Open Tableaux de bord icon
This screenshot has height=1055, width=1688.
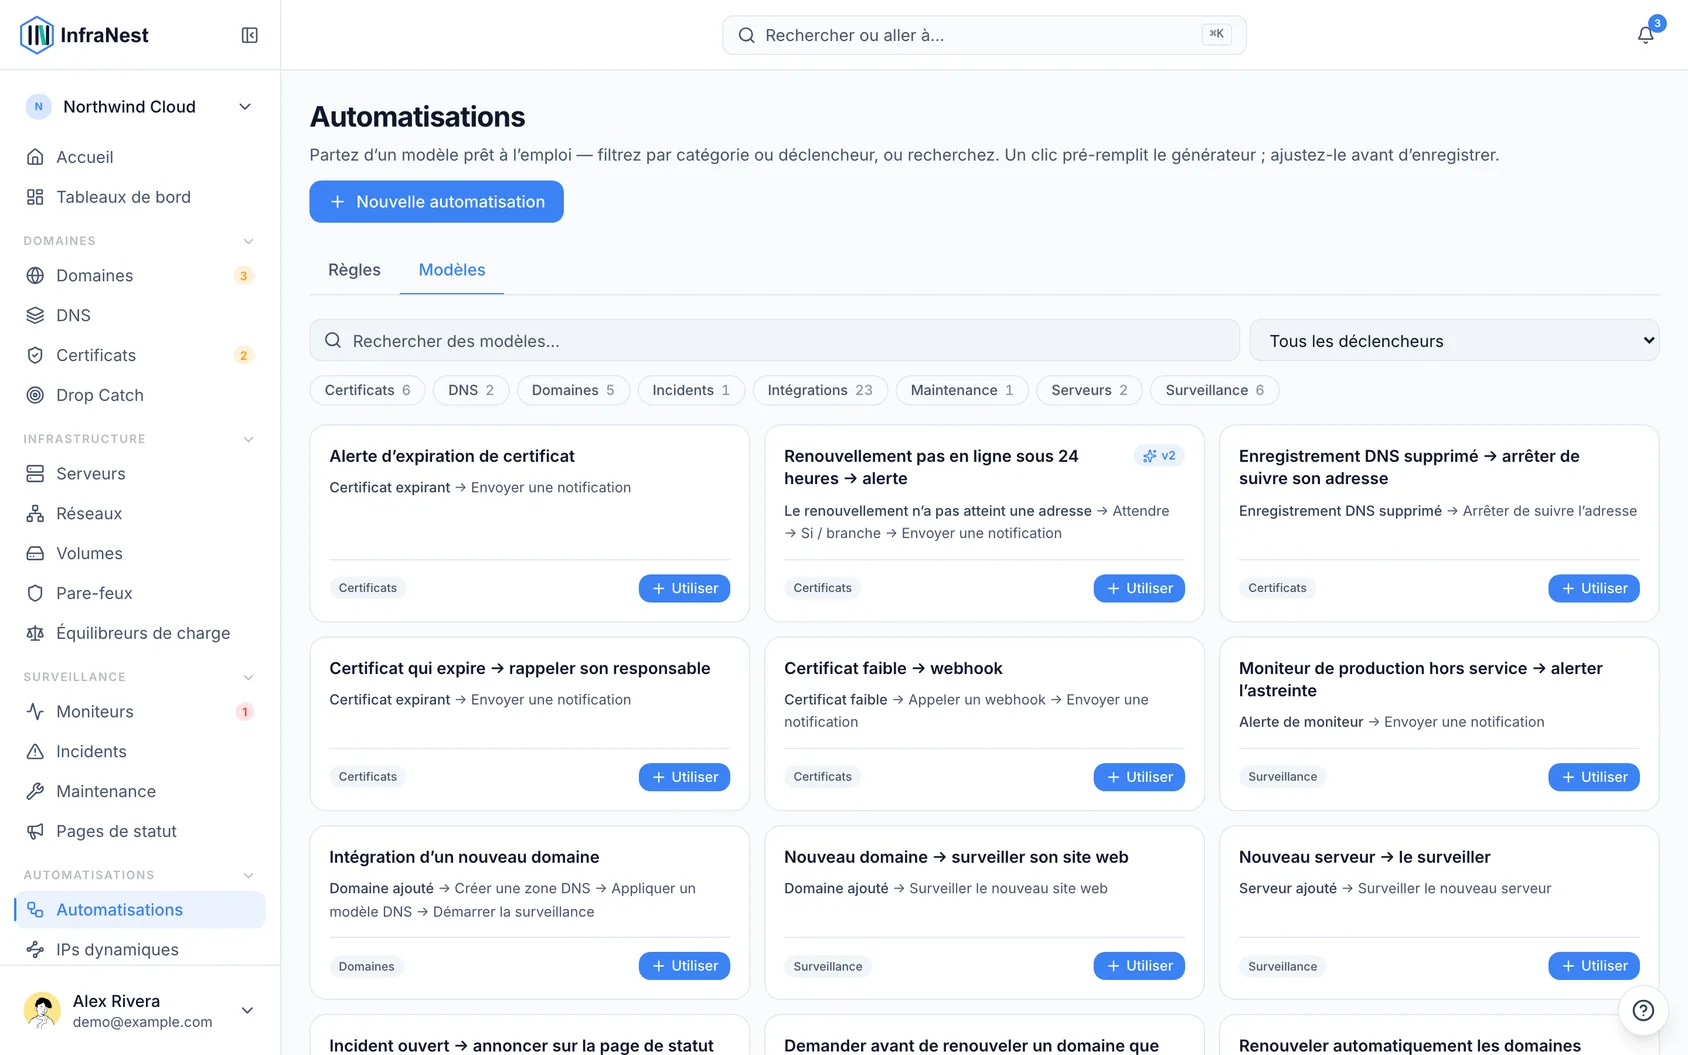click(x=35, y=197)
